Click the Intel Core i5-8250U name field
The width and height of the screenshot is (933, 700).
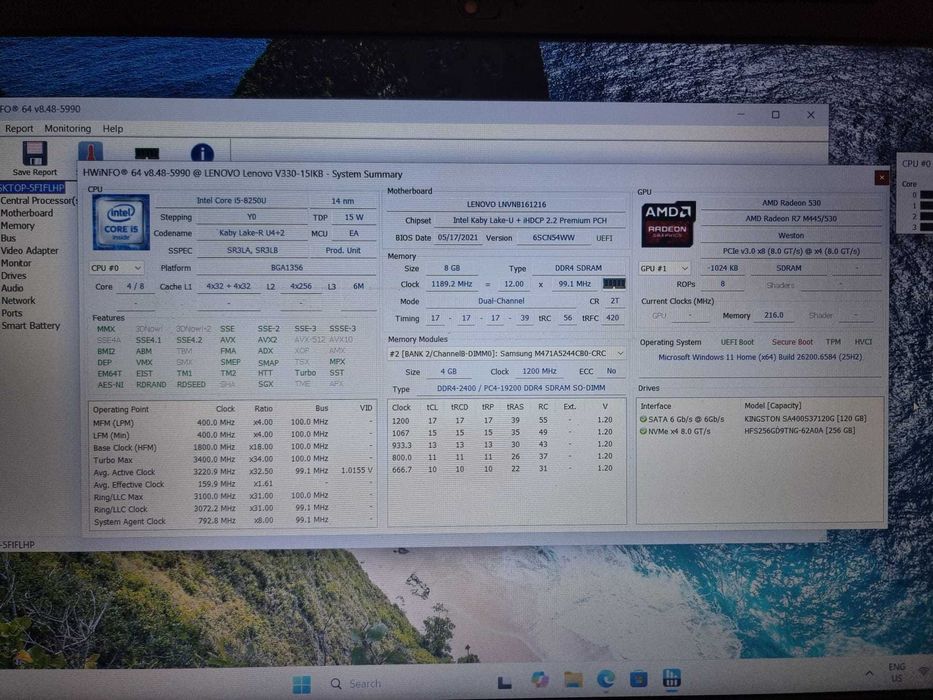[x=231, y=201]
